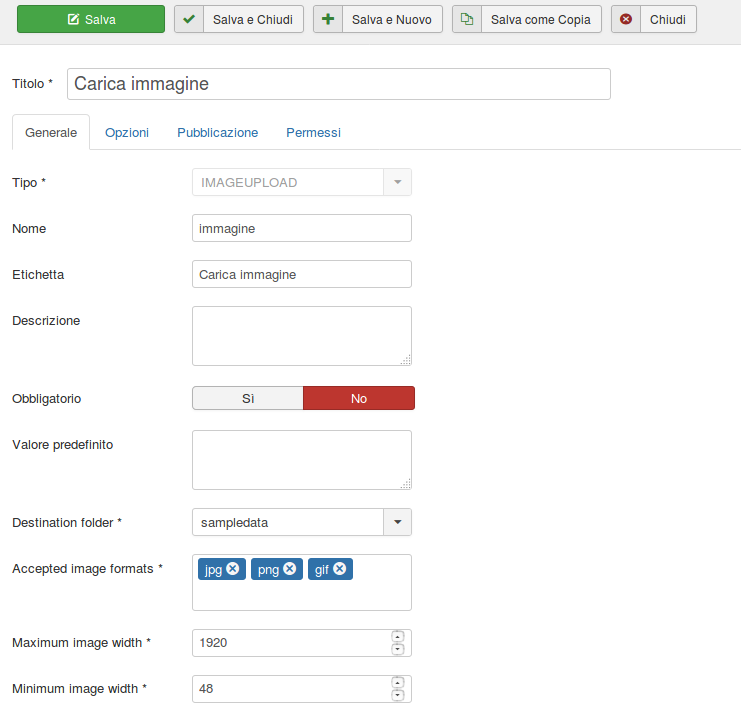Click the plus icon of Salva e Nuovo

(x=328, y=19)
